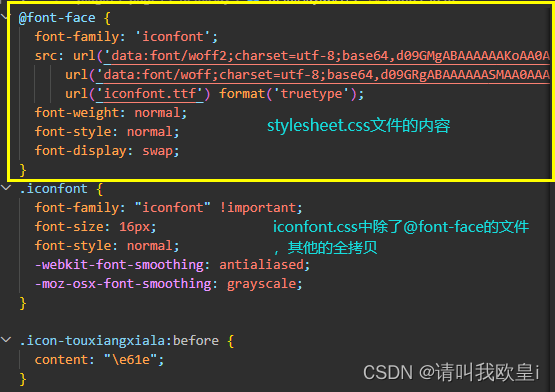The image size is (555, 392).
Task: Collapse the .iconfont rule fold chevron
Action: point(6,188)
